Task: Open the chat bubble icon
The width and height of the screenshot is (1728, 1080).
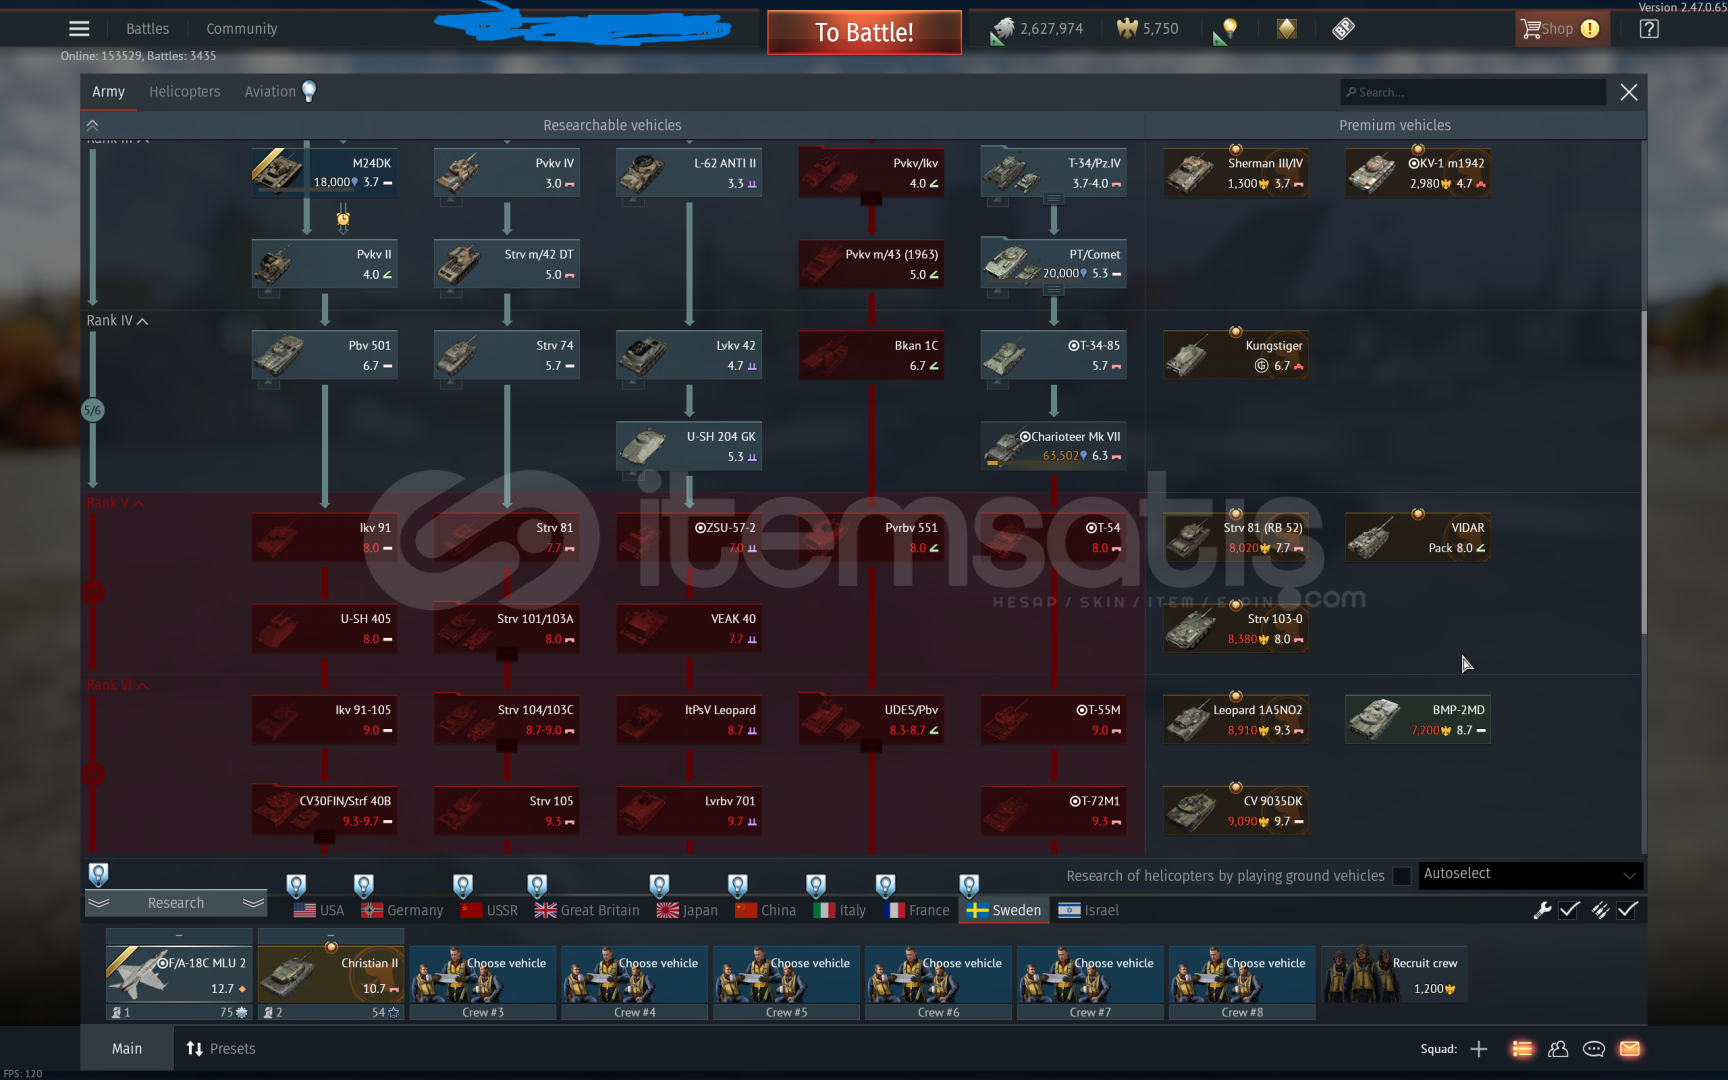Action: click(1594, 1048)
